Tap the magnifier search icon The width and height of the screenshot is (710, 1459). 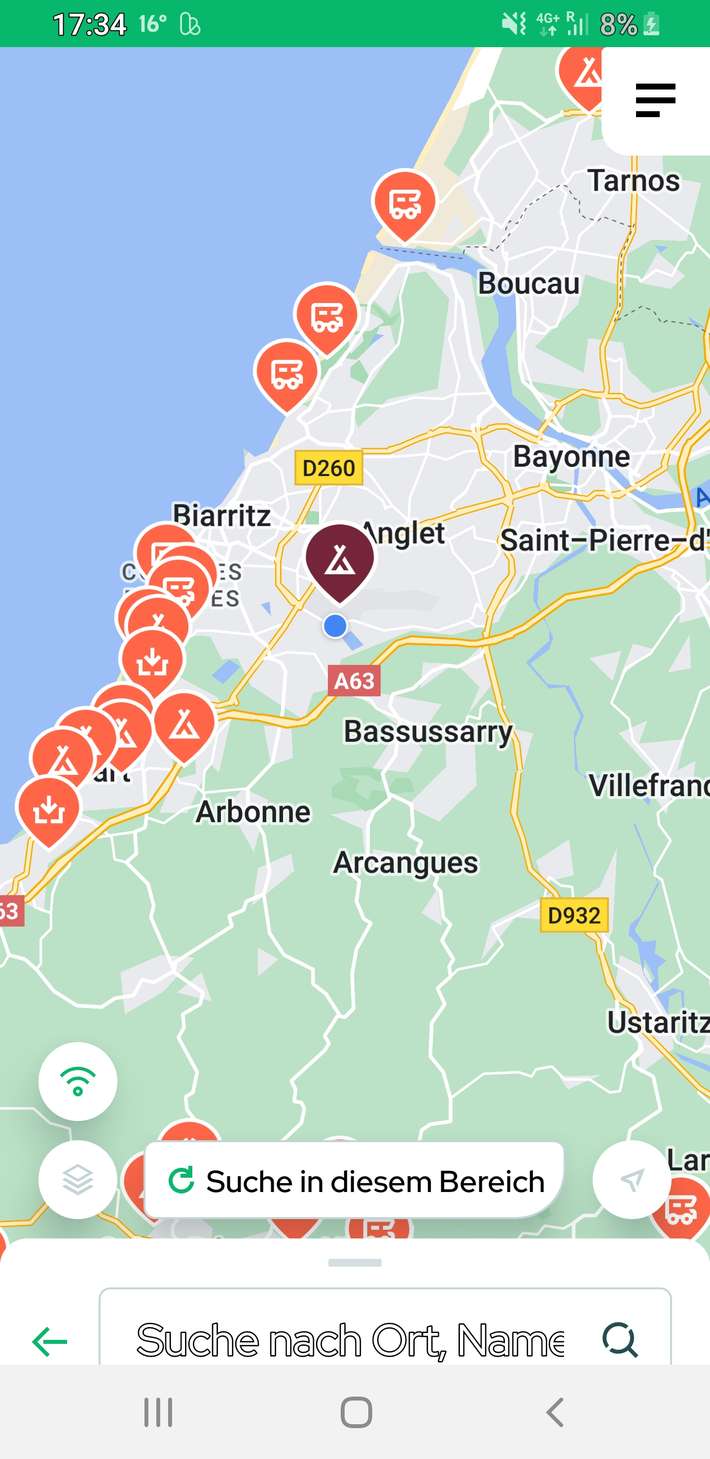pyautogui.click(x=620, y=1340)
